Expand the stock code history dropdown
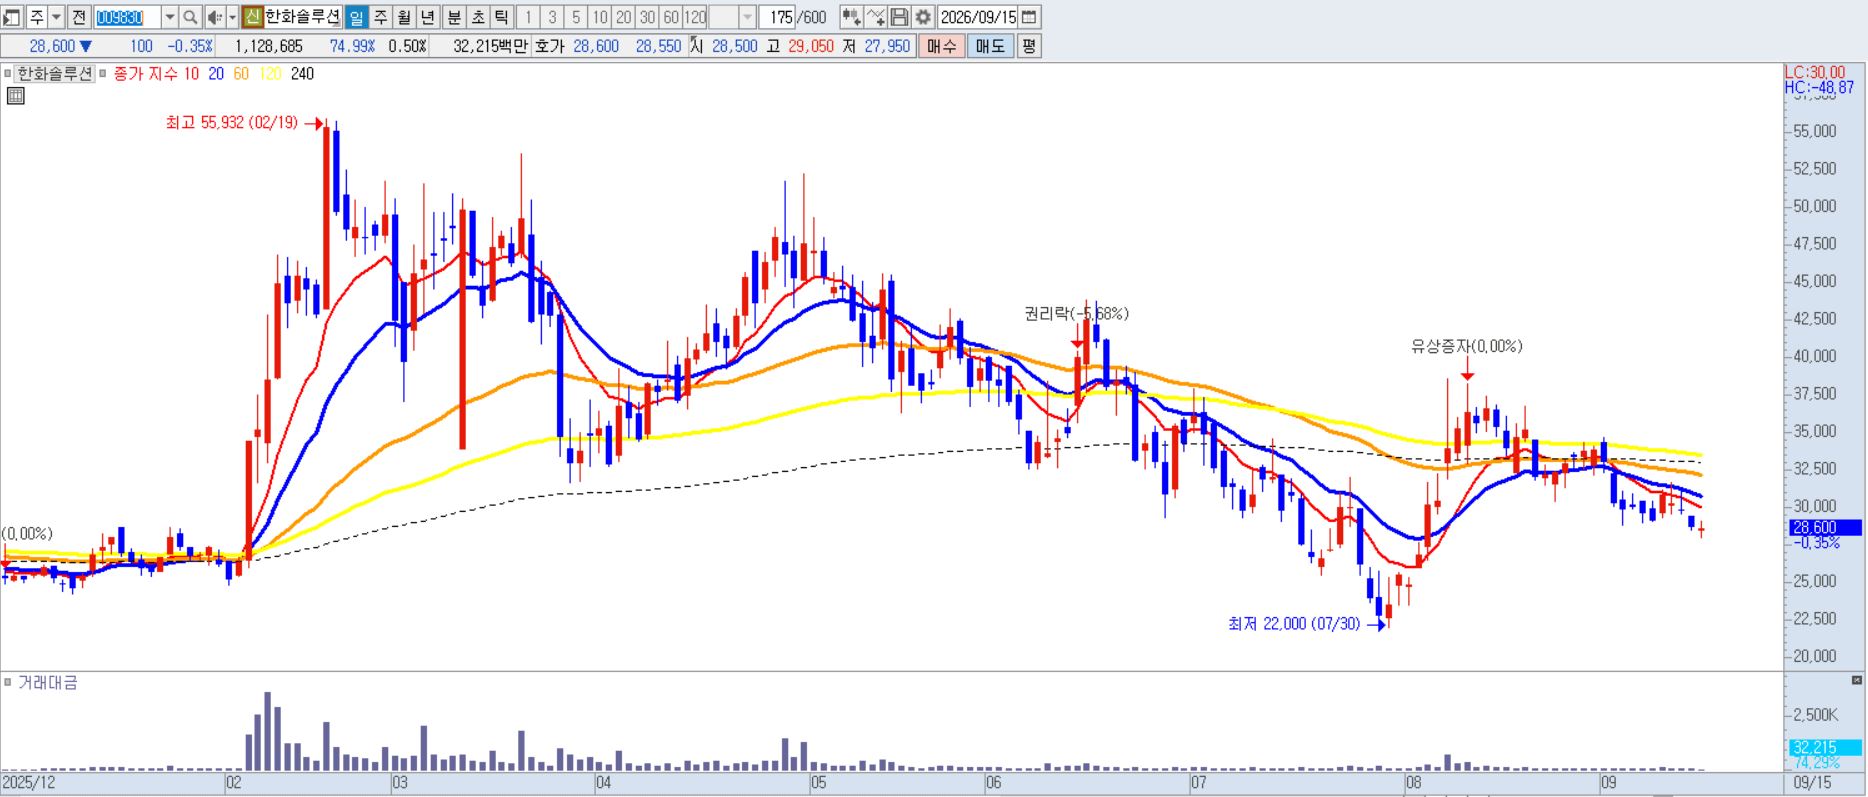The height and width of the screenshot is (797, 1868). (x=169, y=17)
